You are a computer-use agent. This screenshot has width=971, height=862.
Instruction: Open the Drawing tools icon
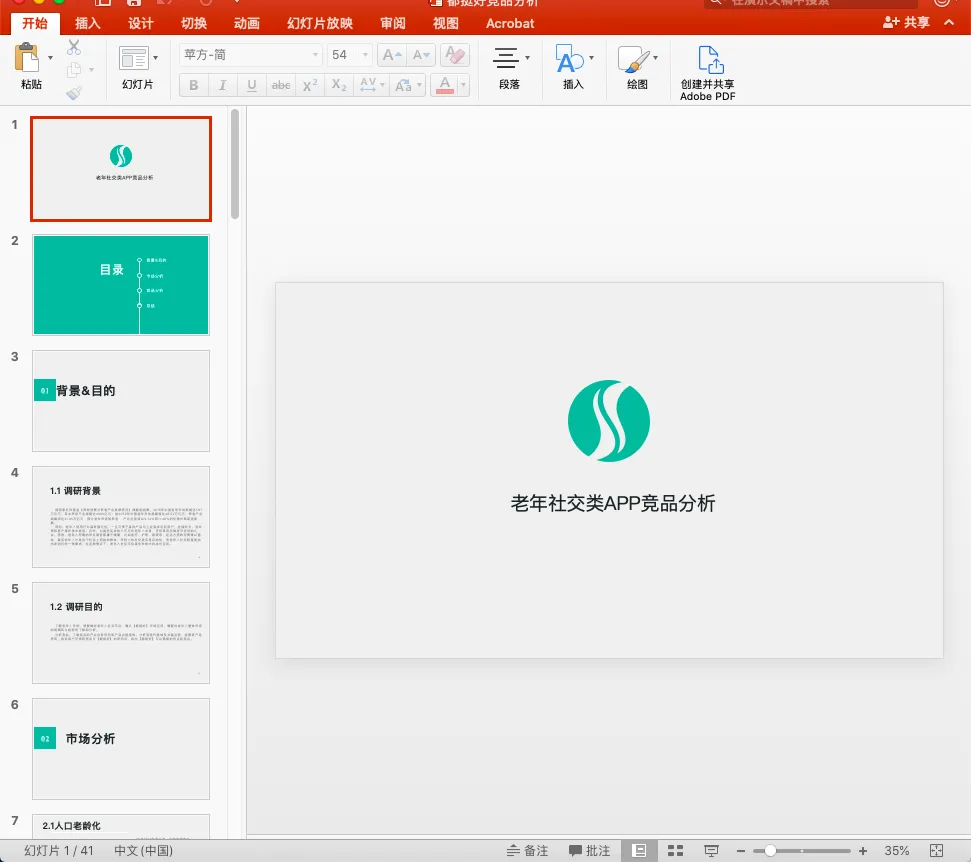(633, 59)
